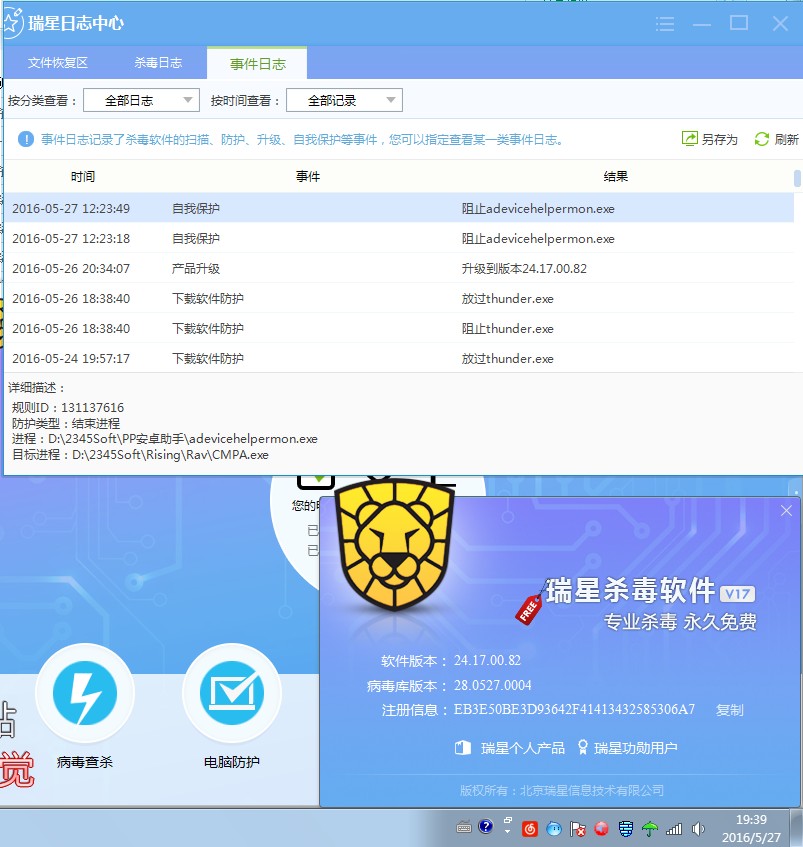Click the green 刷新 refresh icon
This screenshot has height=847, width=803.
pyautogui.click(x=761, y=139)
